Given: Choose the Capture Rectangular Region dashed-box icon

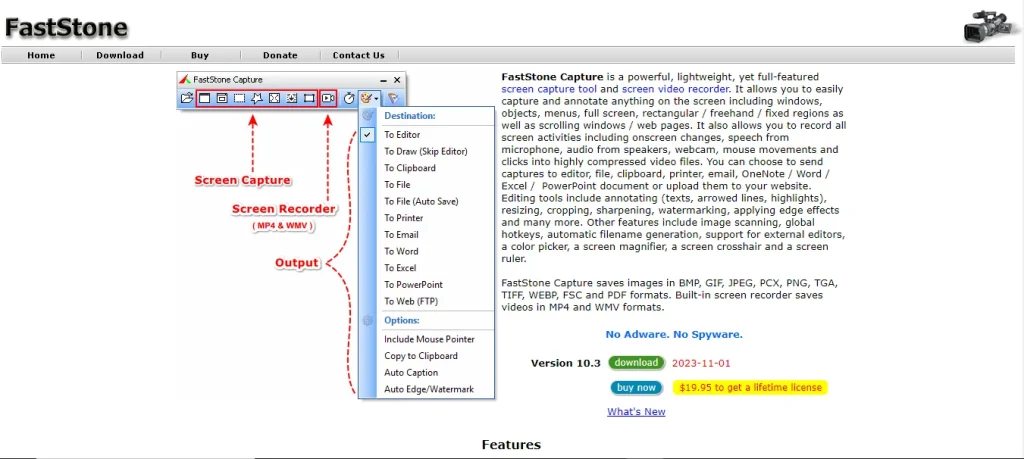Looking at the screenshot, I should coord(240,99).
